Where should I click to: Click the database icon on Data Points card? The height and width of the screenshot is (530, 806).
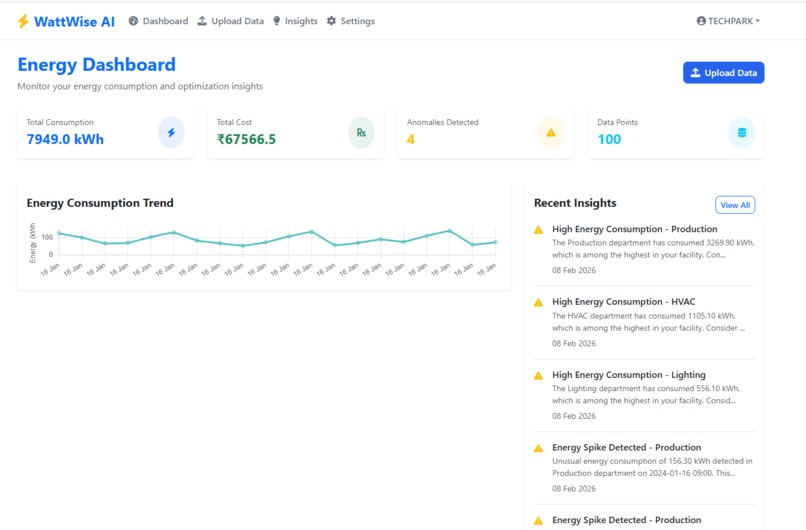(742, 133)
